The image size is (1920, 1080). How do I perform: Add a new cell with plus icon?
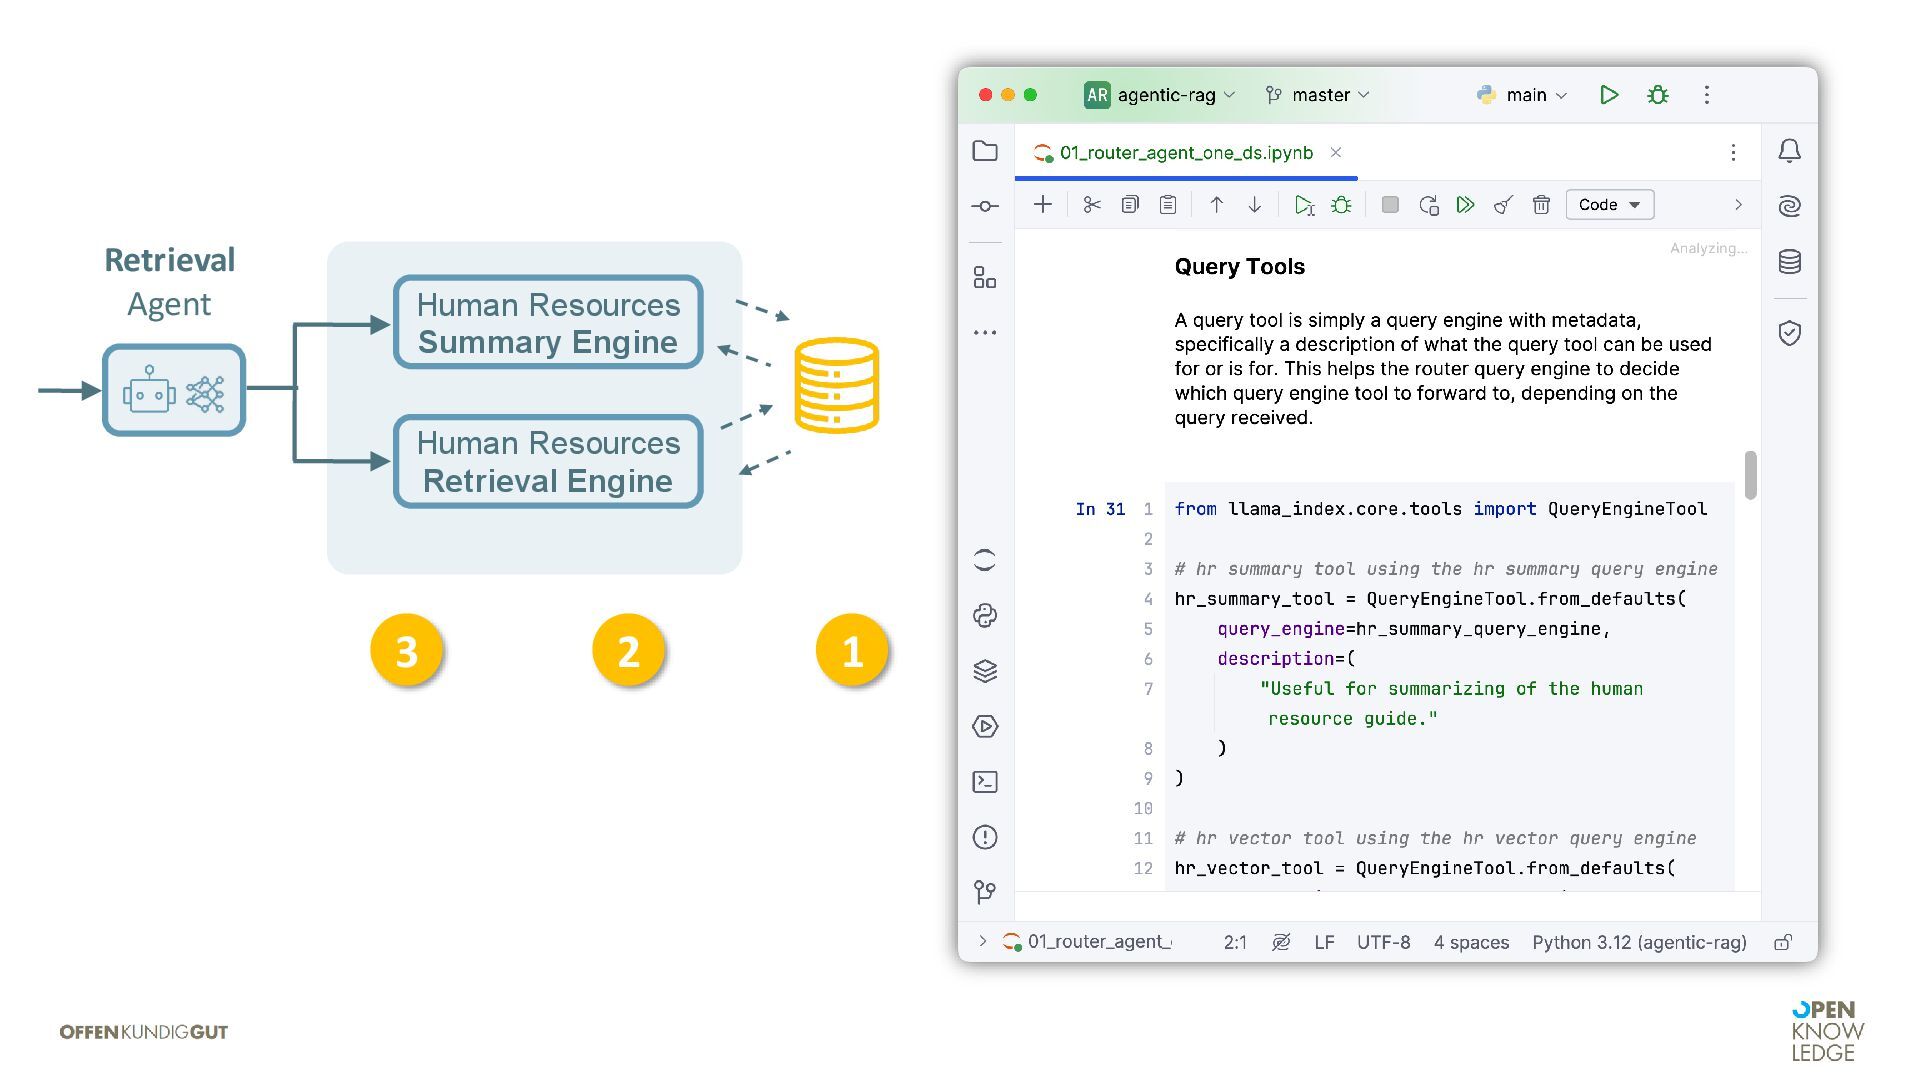(x=1043, y=205)
